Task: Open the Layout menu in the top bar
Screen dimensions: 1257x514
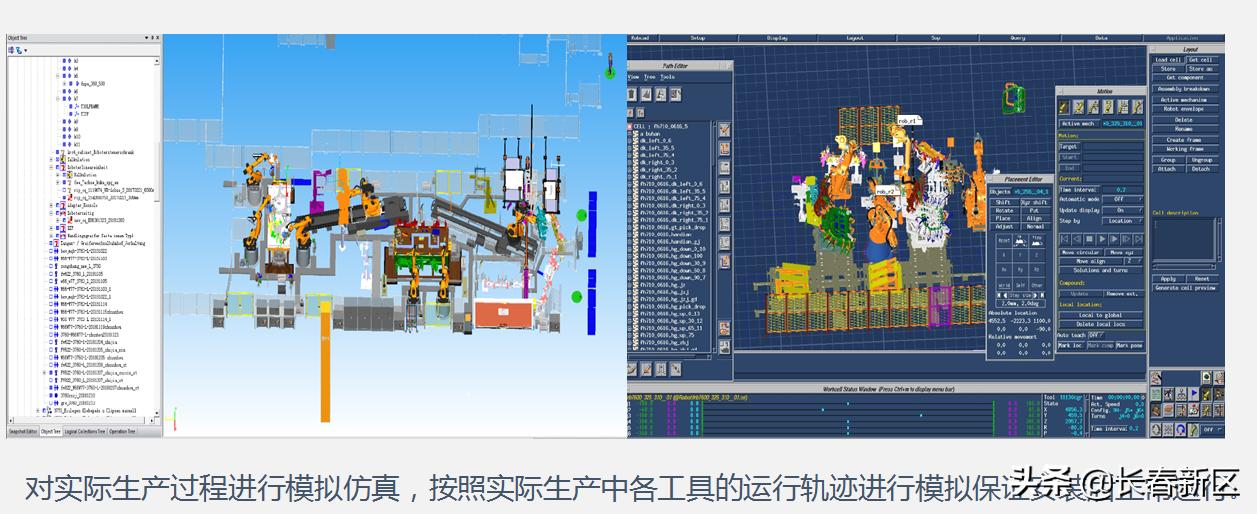Action: pos(855,38)
